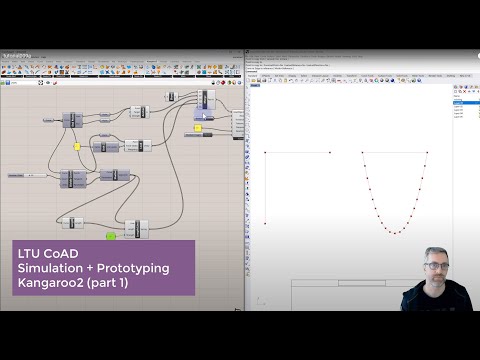Toggle Grasshopper red shaded preview icon

point(223,83)
